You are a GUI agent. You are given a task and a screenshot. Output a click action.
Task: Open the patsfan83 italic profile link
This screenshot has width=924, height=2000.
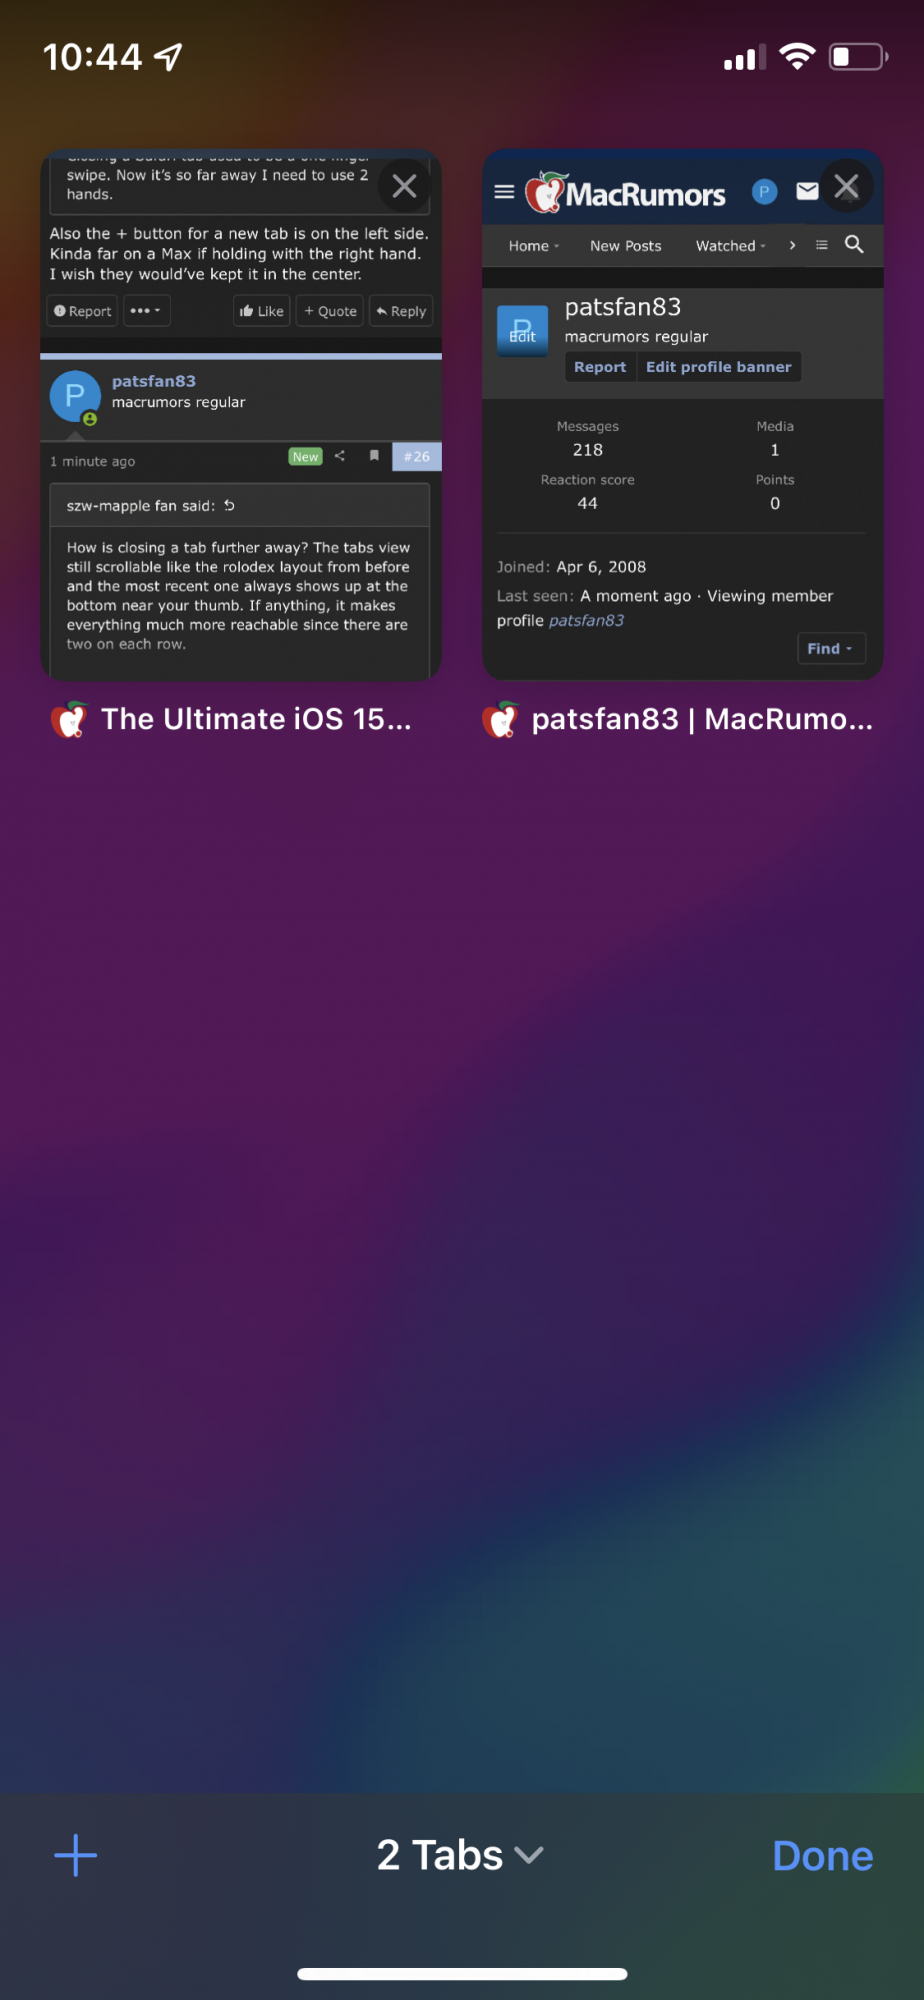tap(586, 621)
